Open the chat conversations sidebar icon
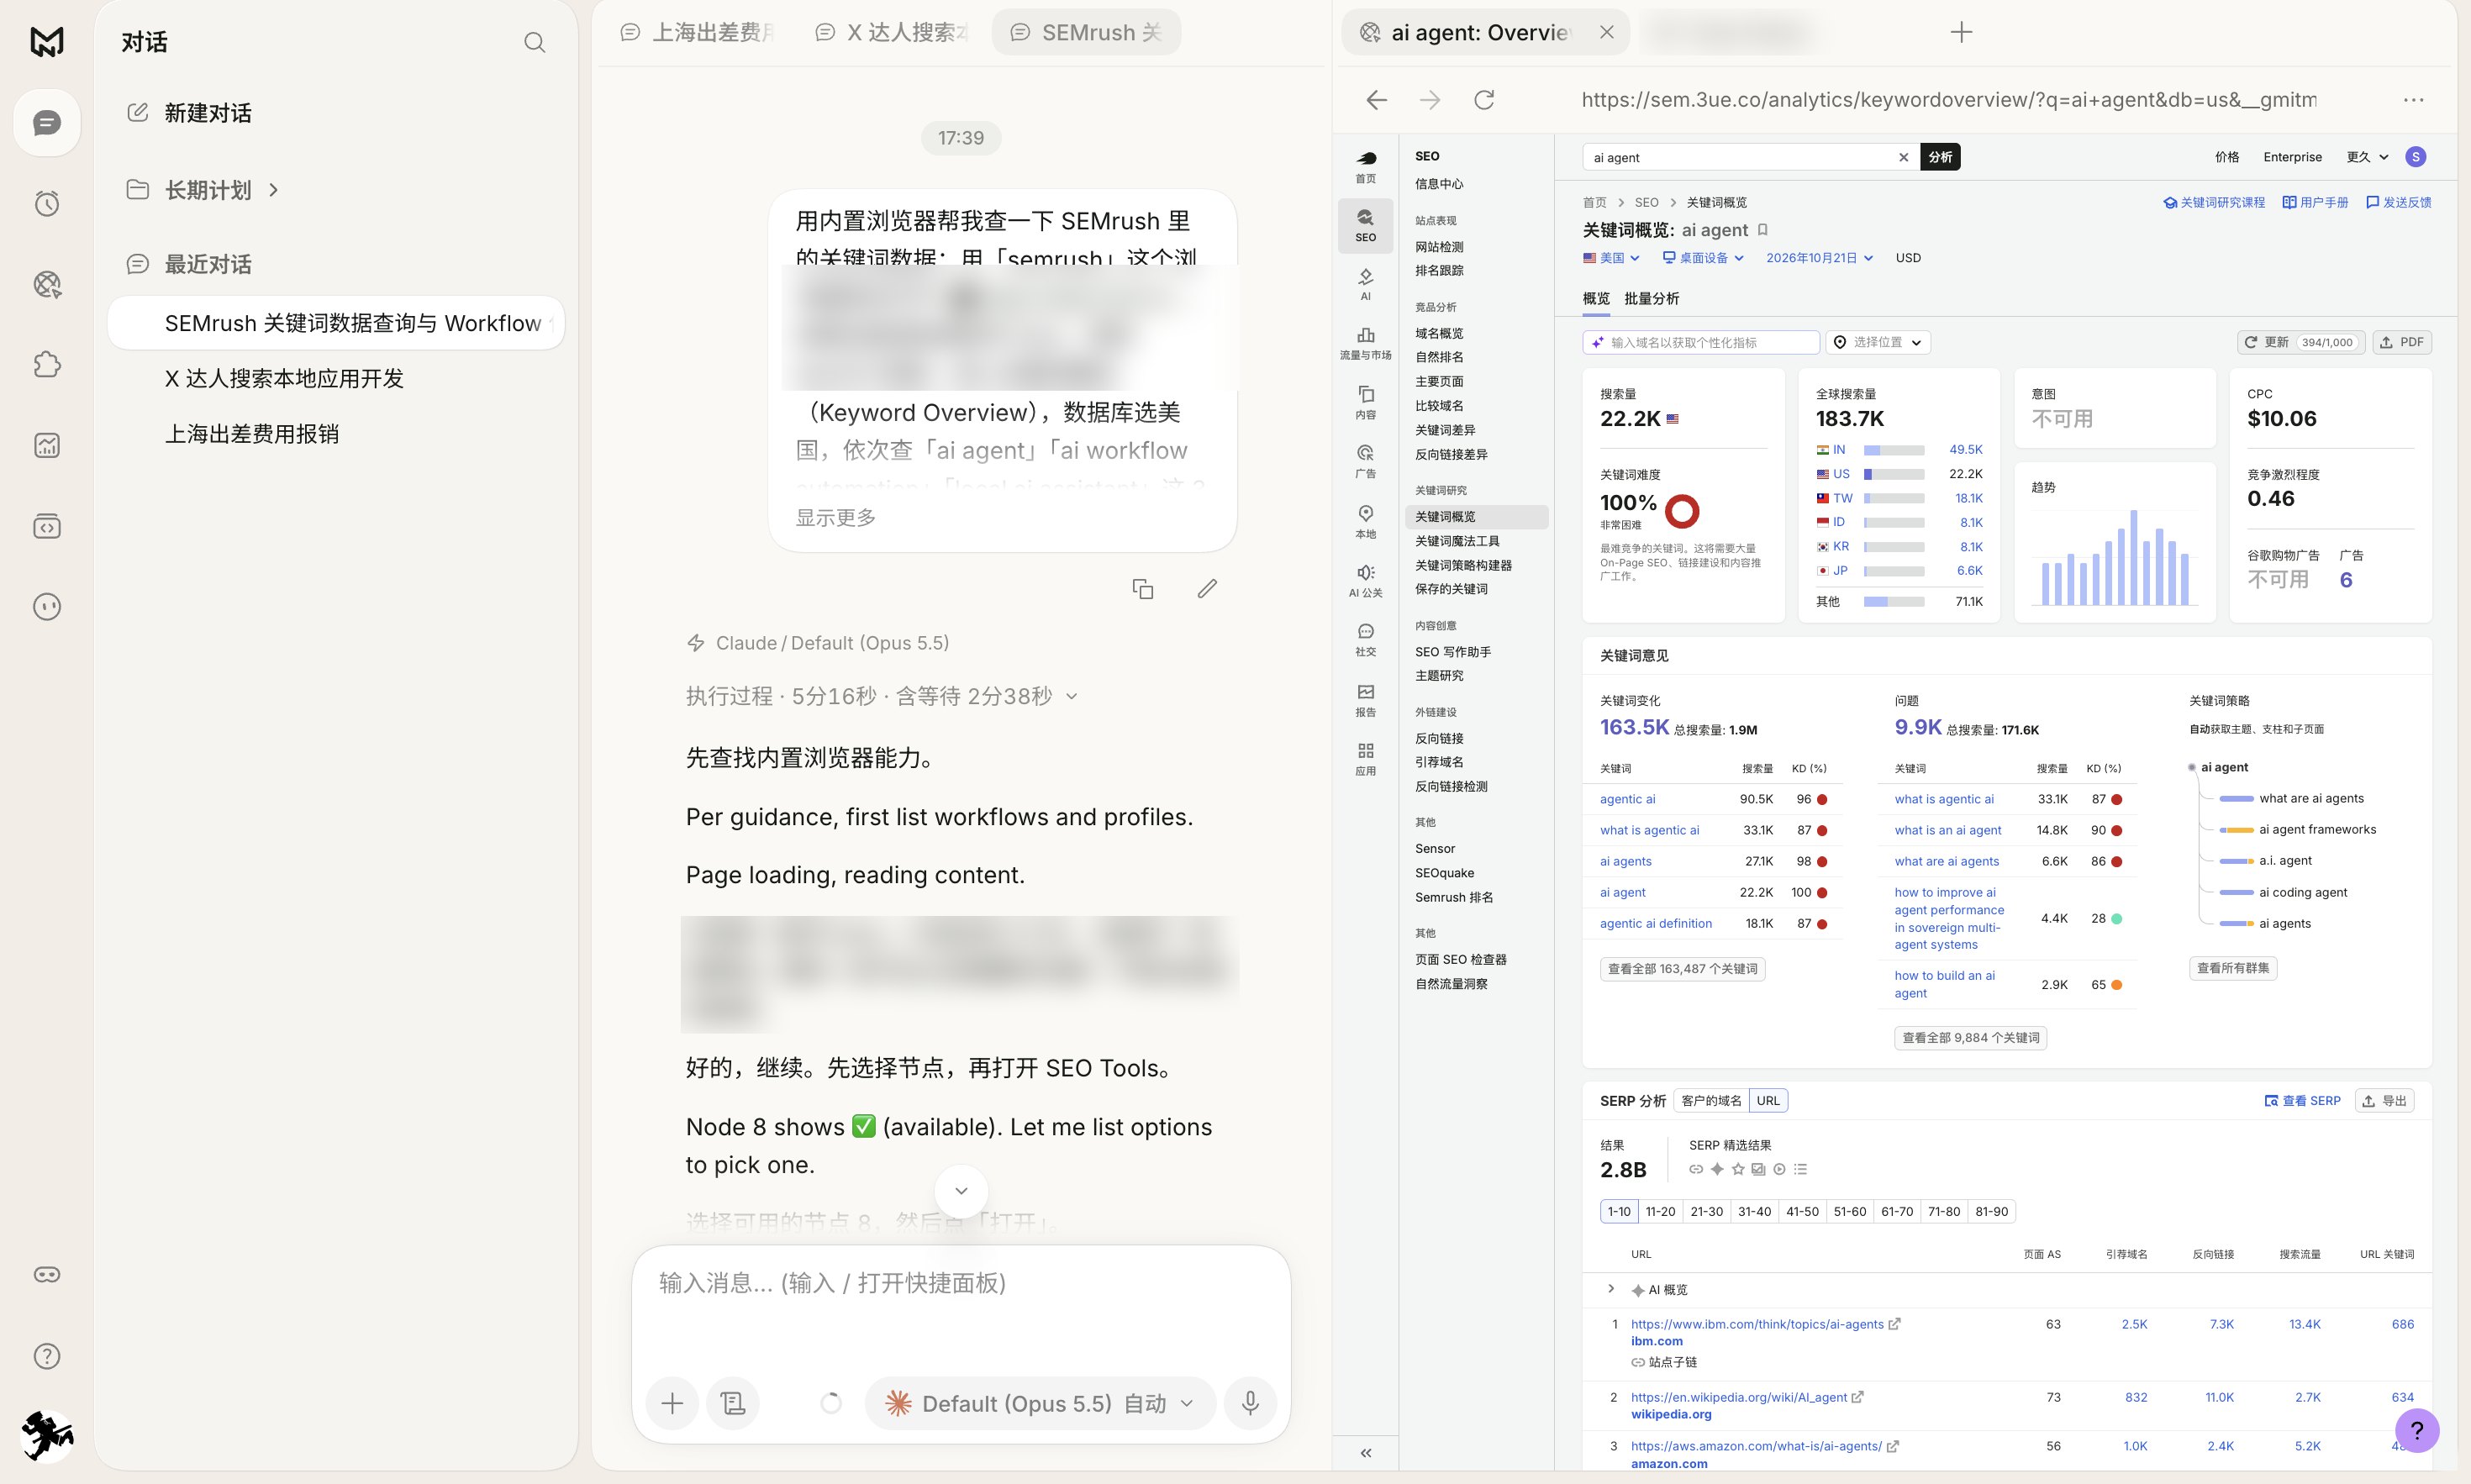The image size is (2471, 1484). click(x=47, y=122)
